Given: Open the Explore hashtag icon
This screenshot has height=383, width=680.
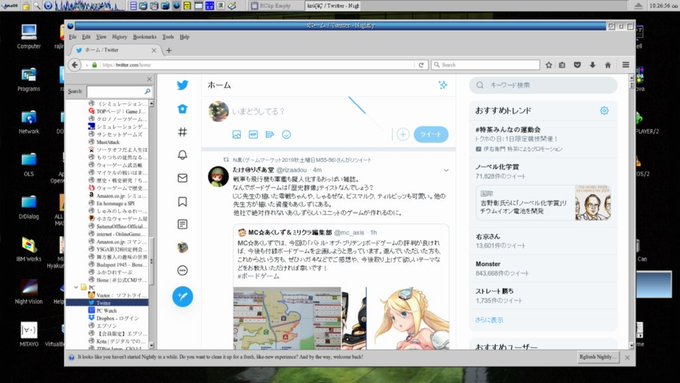Looking at the screenshot, I should tap(183, 132).
